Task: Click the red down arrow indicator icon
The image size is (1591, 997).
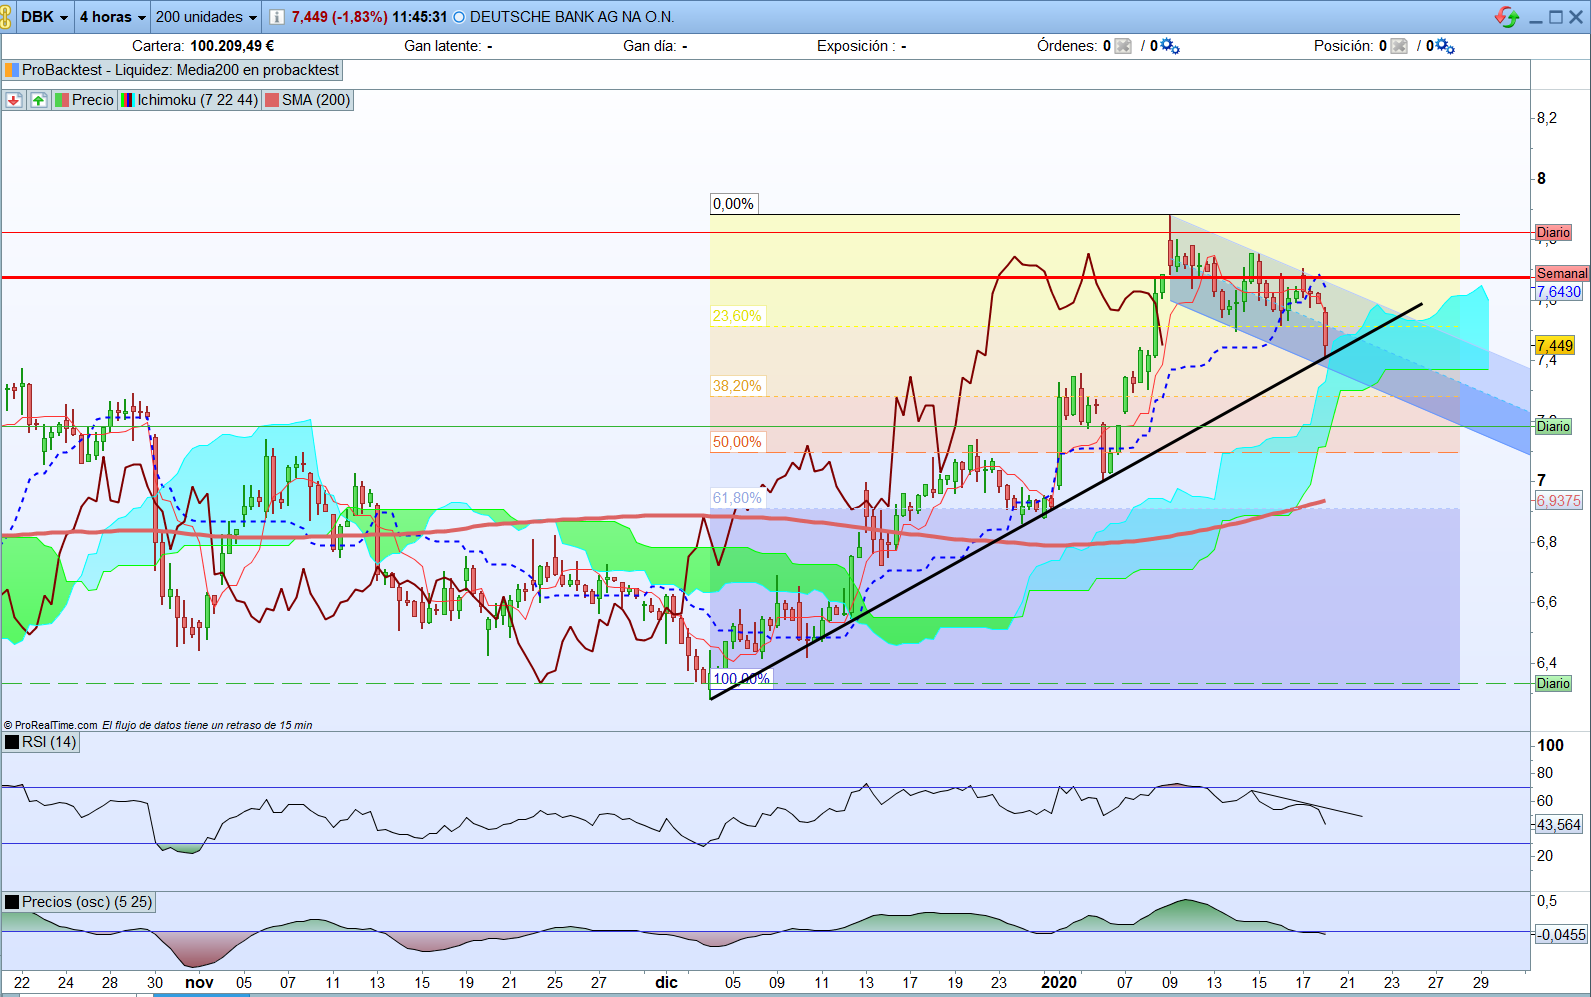Action: pos(14,100)
